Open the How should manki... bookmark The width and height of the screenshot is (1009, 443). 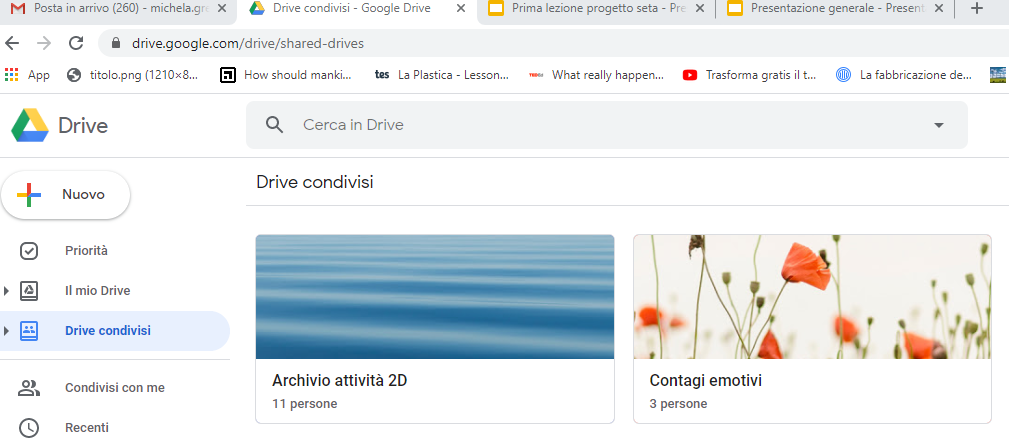coord(286,75)
